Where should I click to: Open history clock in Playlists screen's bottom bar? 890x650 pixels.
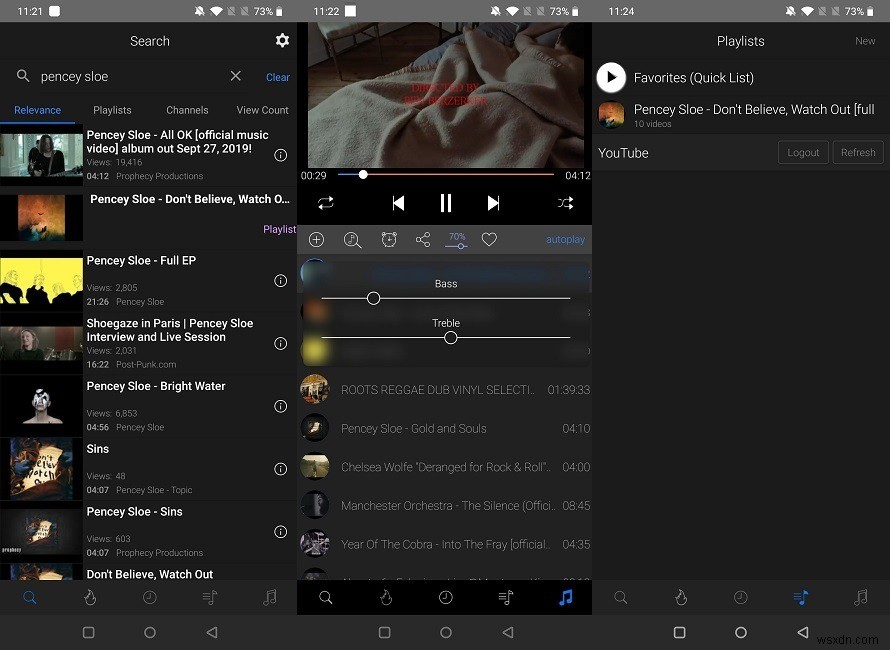741,597
